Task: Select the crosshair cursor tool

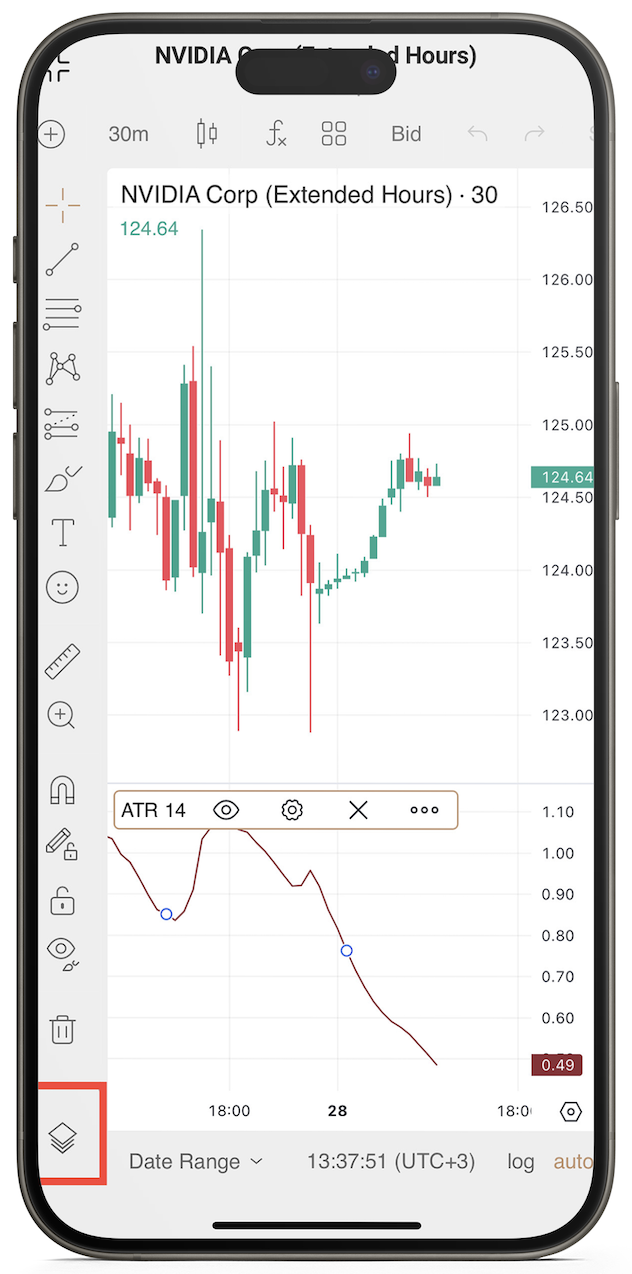Action: (62, 205)
